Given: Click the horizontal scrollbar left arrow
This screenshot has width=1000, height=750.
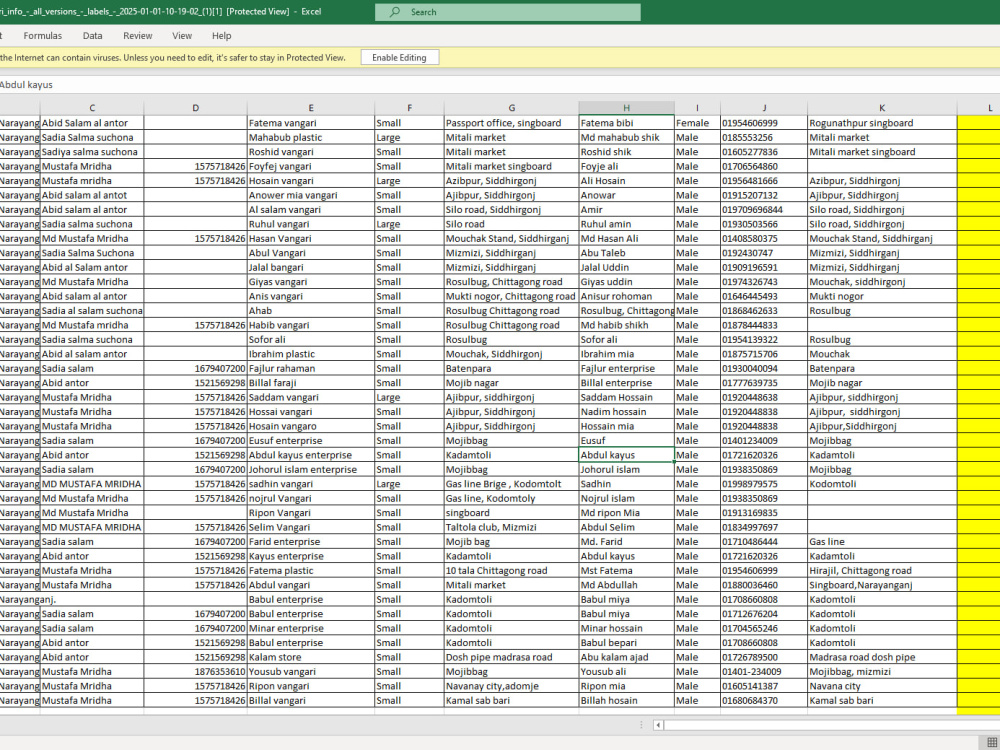Looking at the screenshot, I should (658, 724).
